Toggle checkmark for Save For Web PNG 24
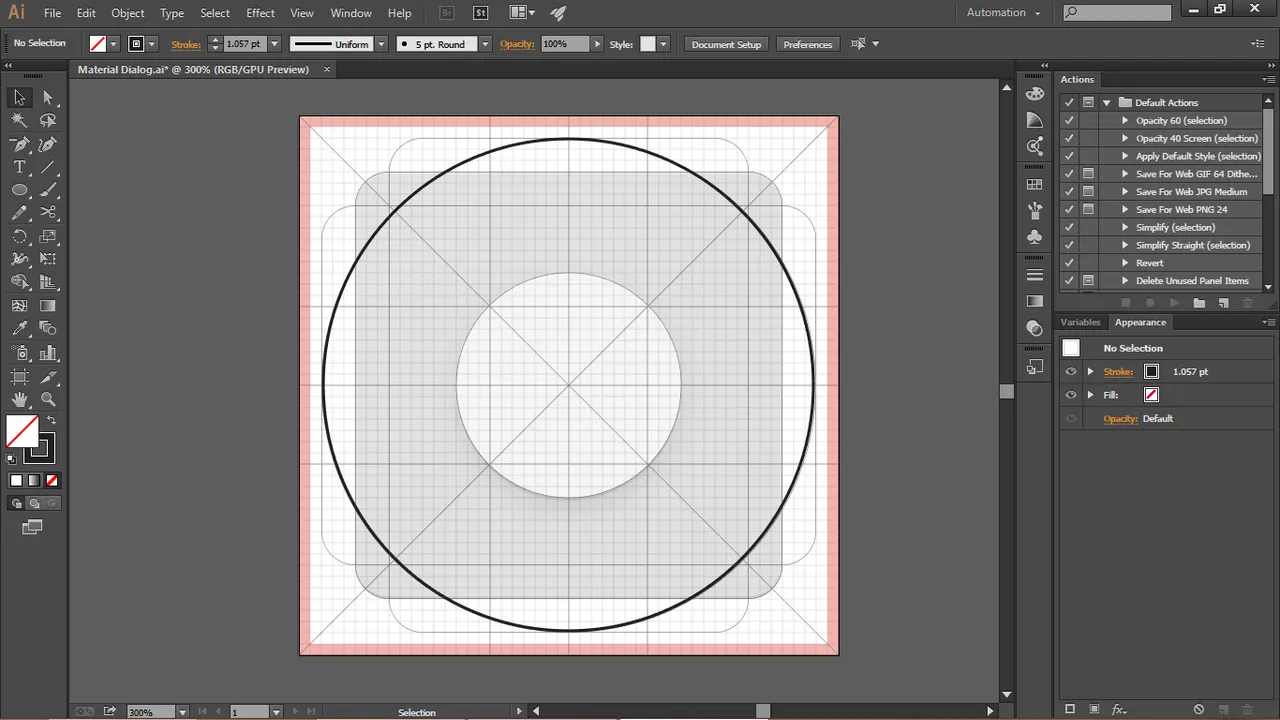The height and width of the screenshot is (720, 1280). (x=1069, y=209)
